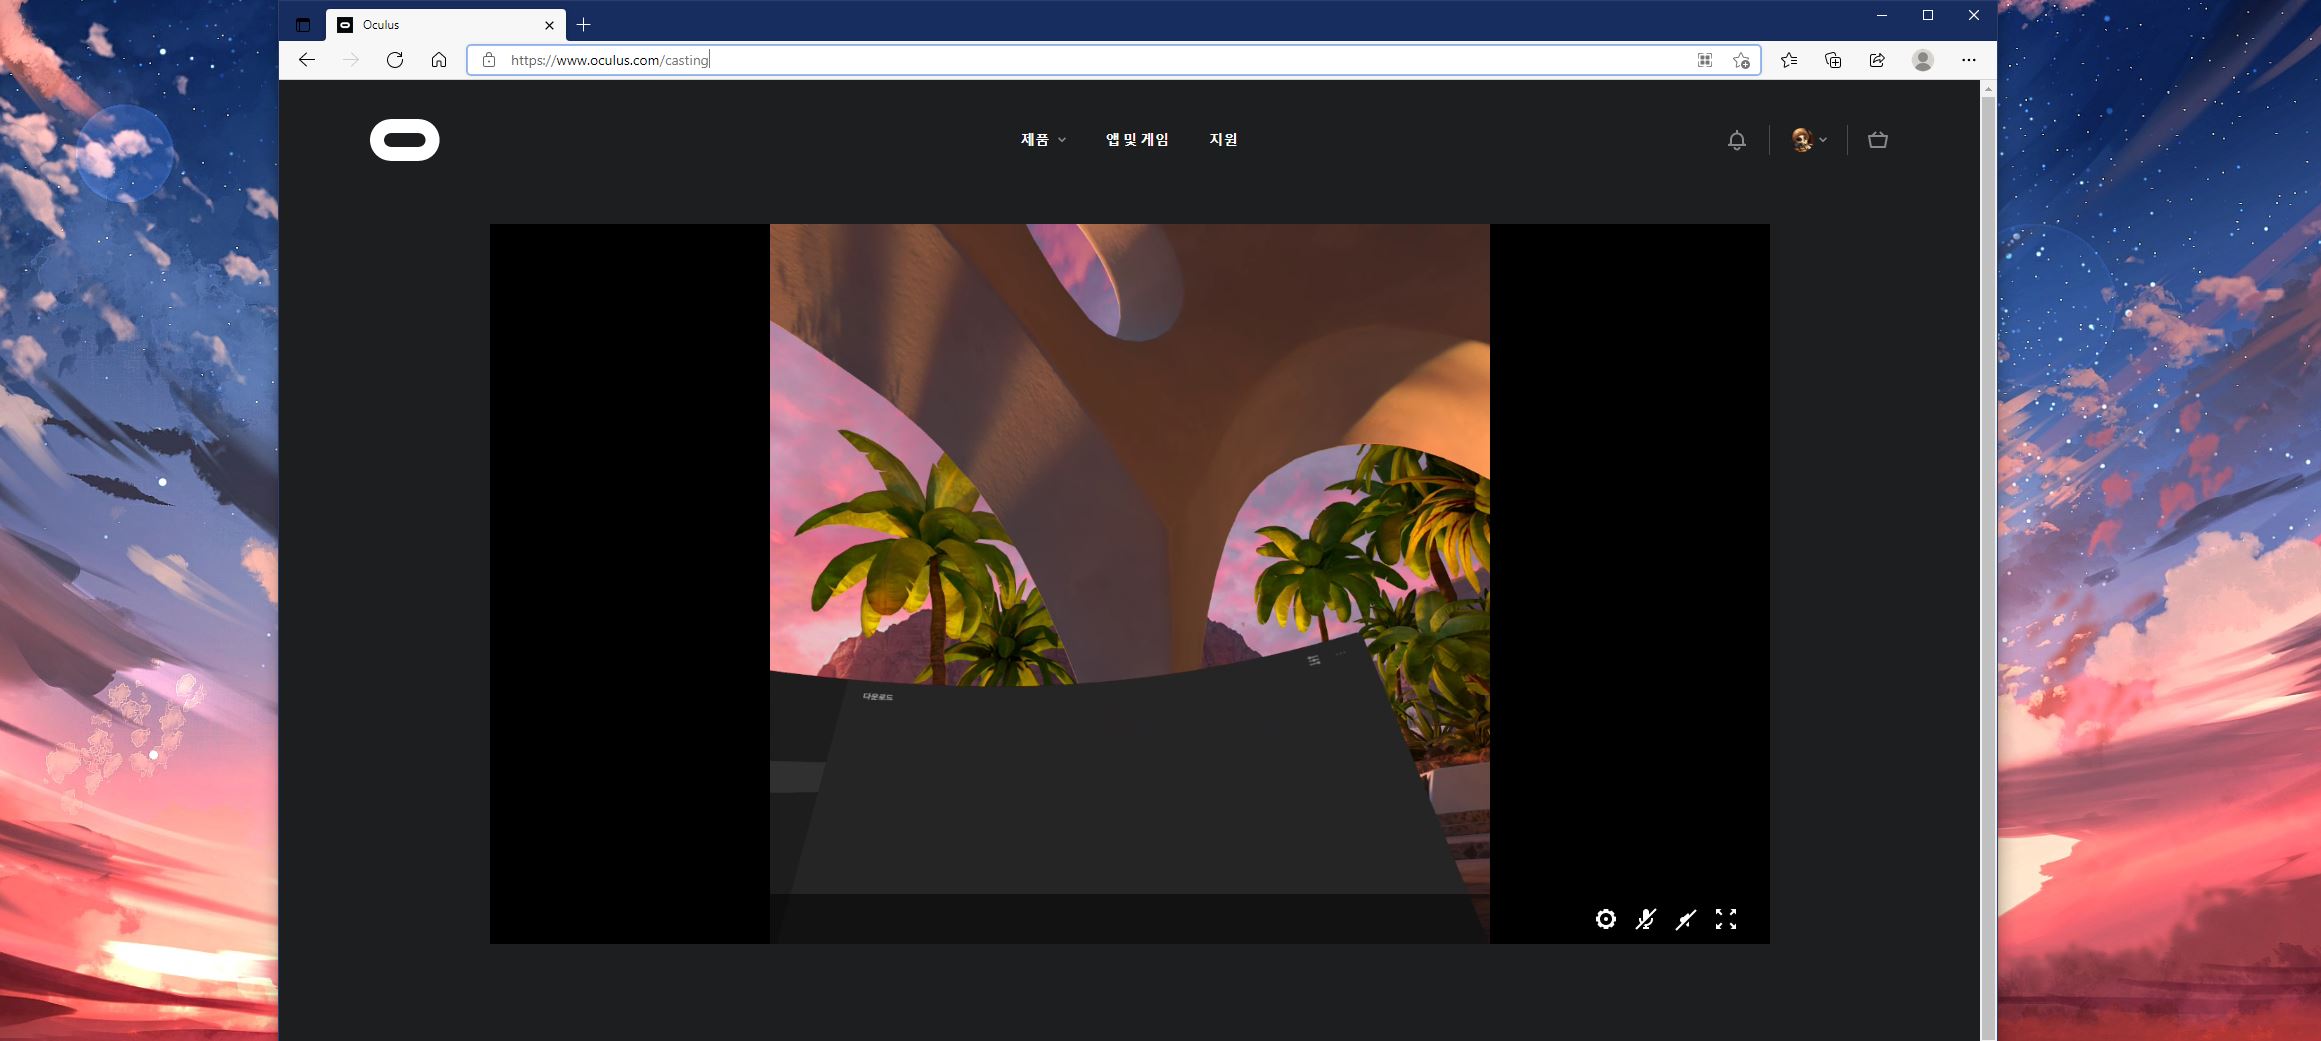The width and height of the screenshot is (2321, 1041).
Task: Open the 앱 및 게임 page
Action: coord(1137,140)
